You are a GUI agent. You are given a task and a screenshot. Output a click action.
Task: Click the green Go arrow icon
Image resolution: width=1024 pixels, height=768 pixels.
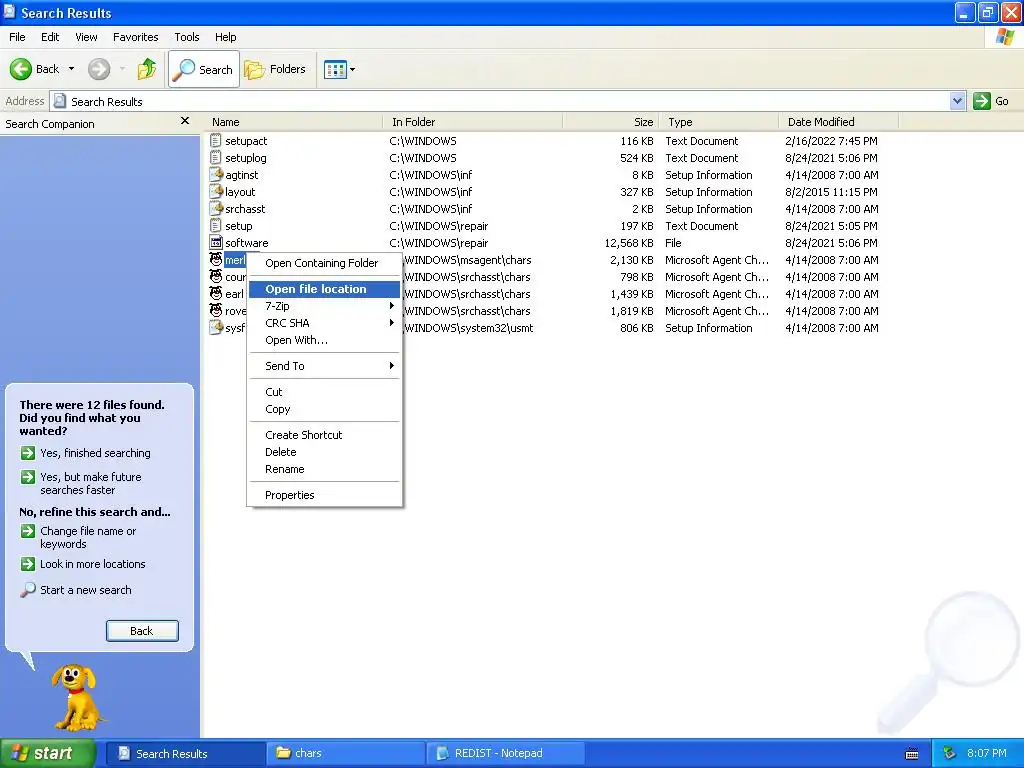coord(982,101)
